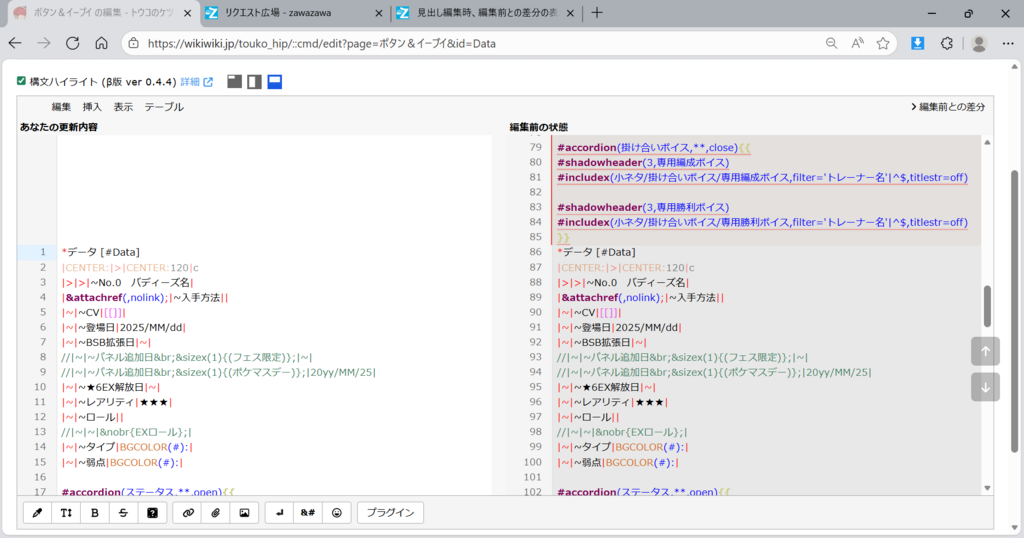Open the 挿入 menu
The height and width of the screenshot is (538, 1024).
coord(92,107)
